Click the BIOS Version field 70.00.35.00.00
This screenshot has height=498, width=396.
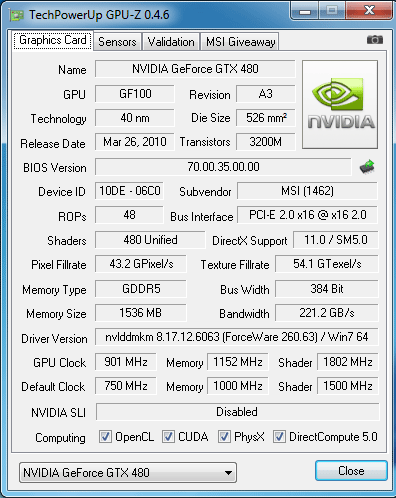point(223,167)
